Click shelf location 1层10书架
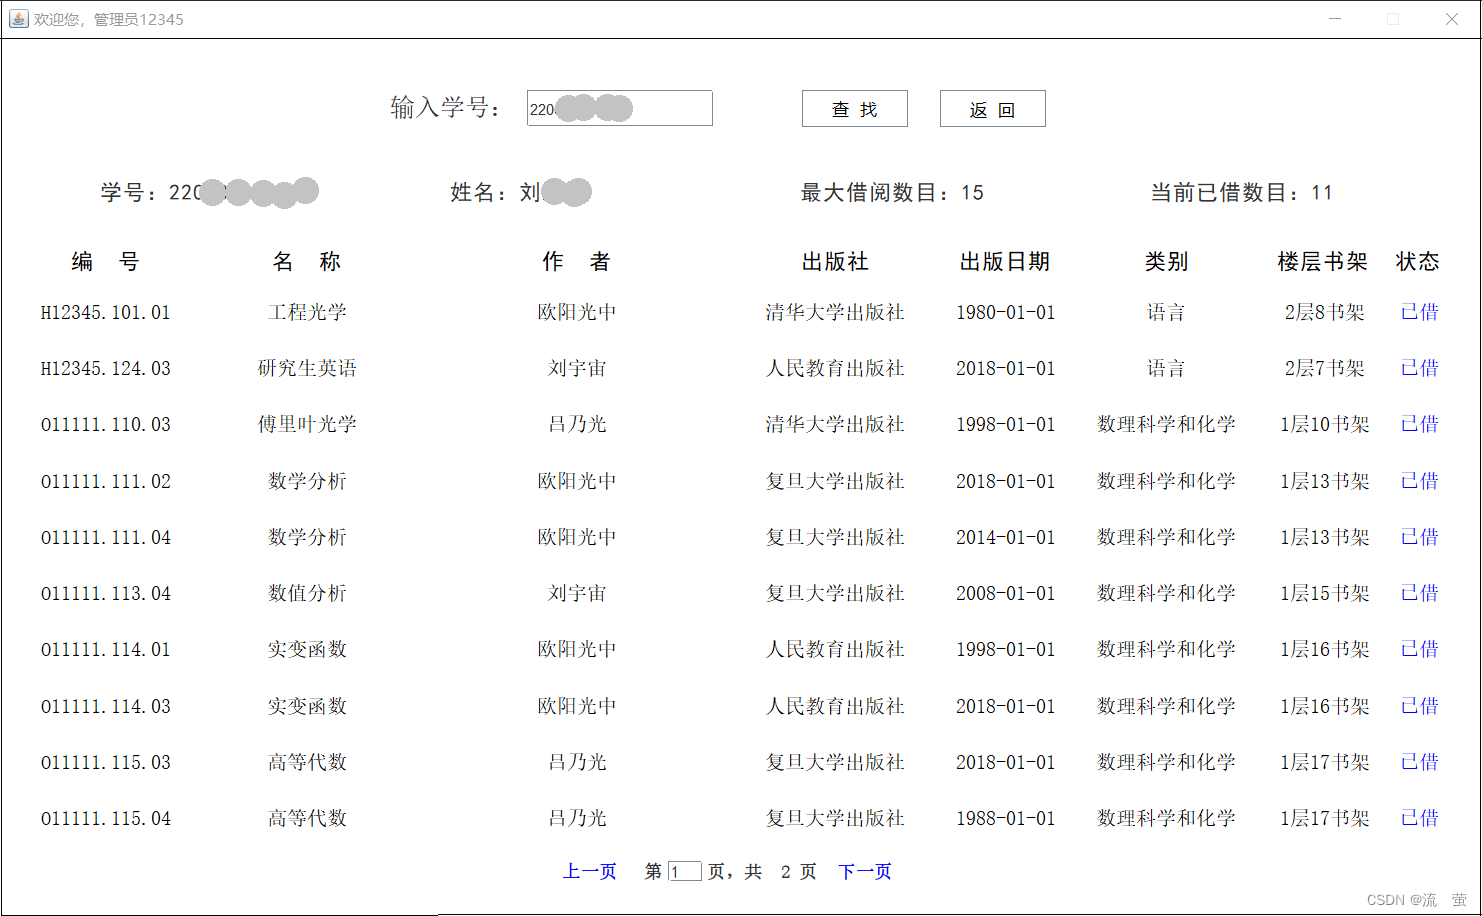This screenshot has width=1482, height=916. 1324,424
